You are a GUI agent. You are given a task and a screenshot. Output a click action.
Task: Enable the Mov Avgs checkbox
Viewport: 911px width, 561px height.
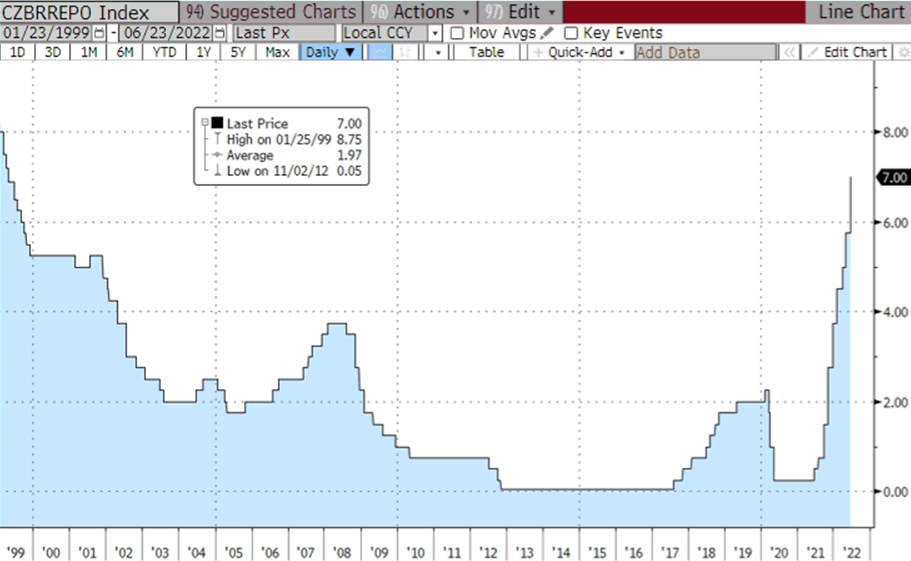pyautogui.click(x=457, y=33)
